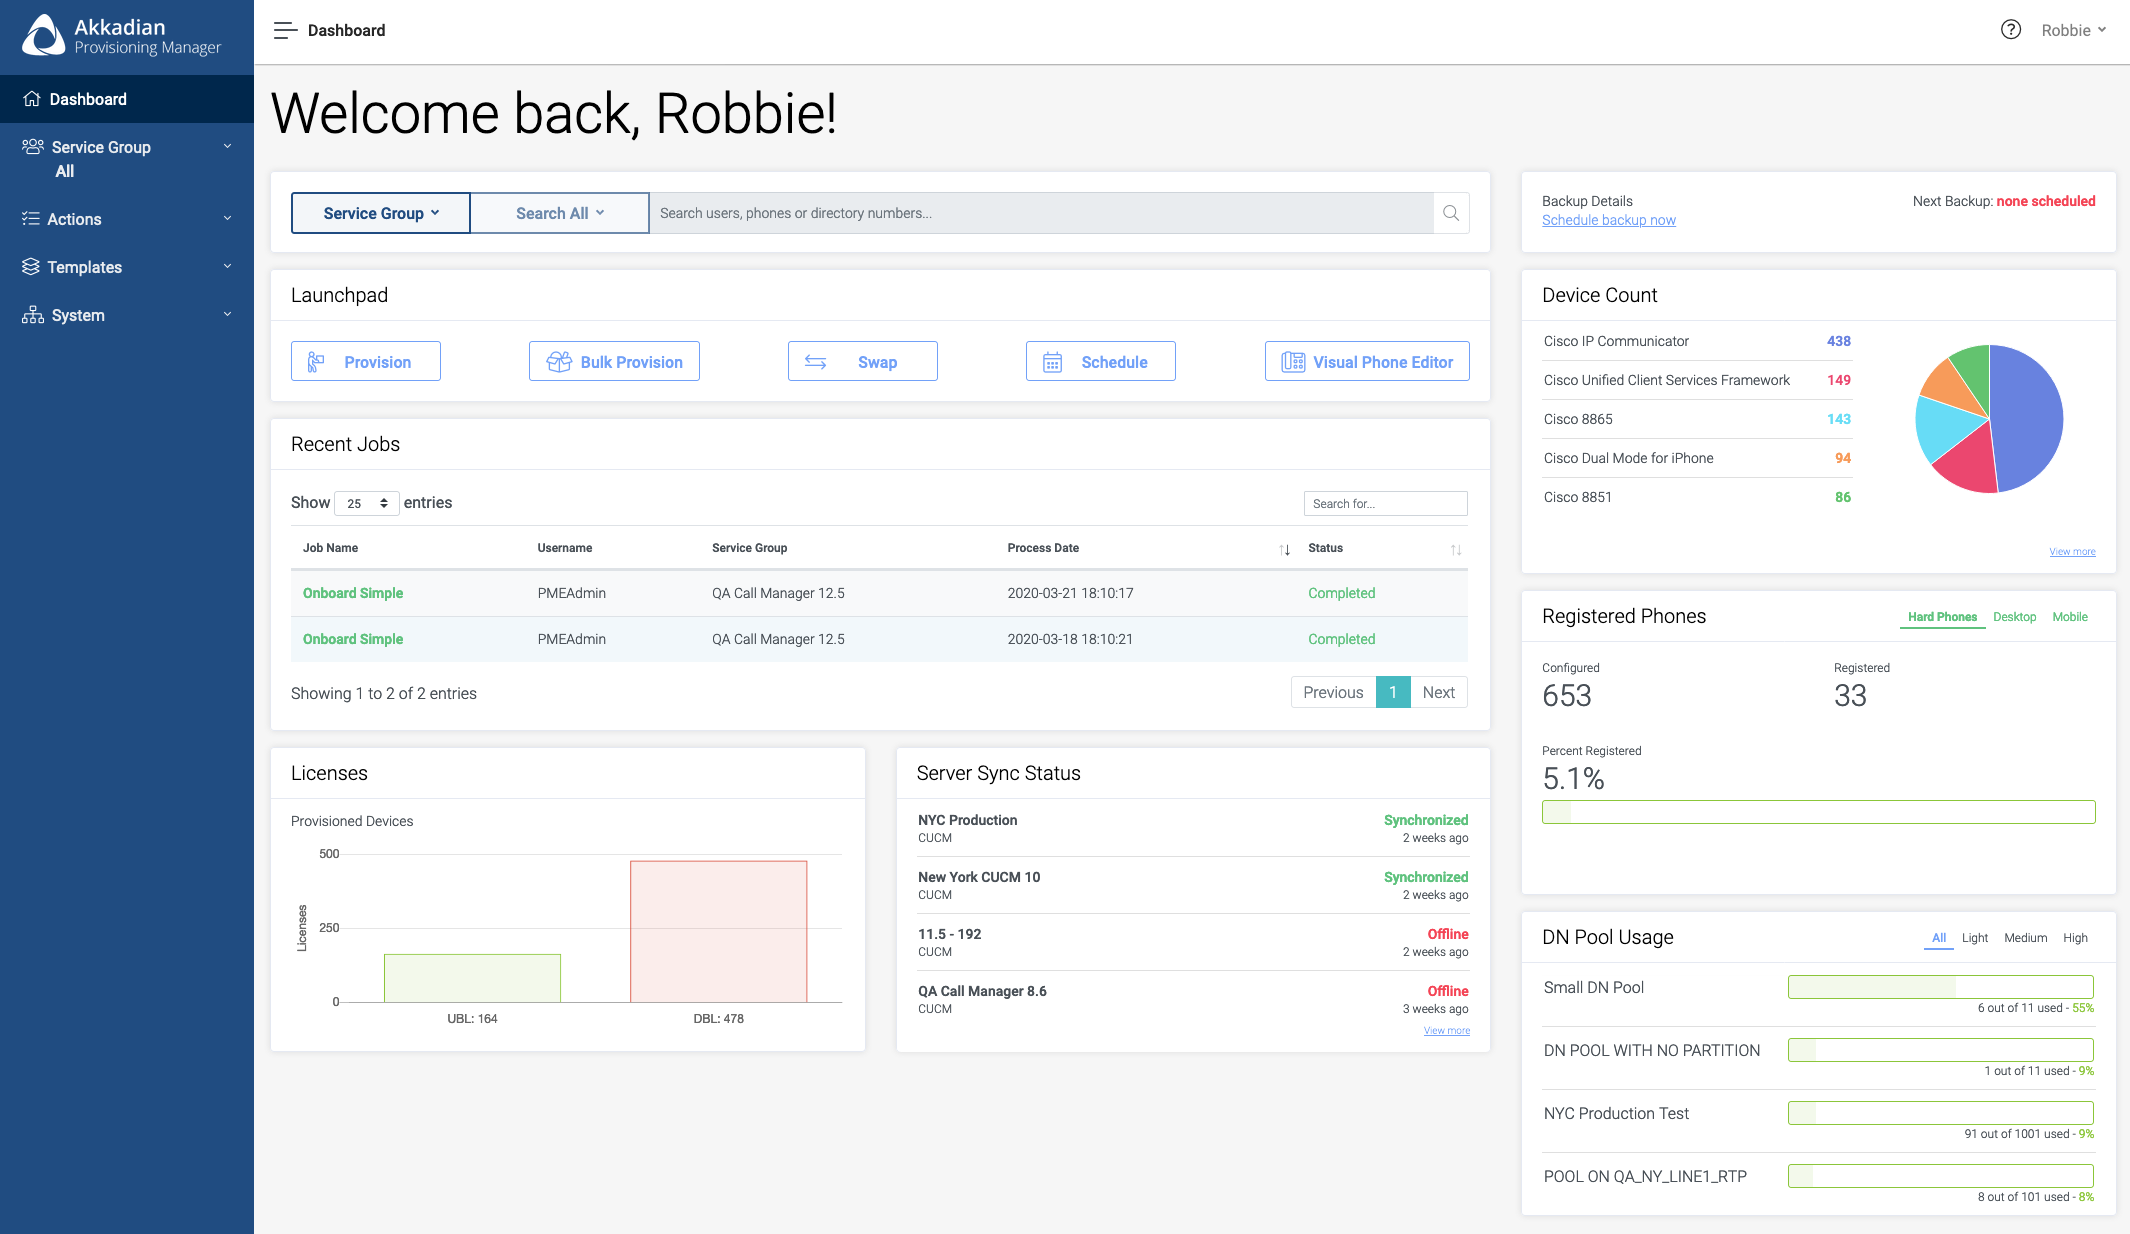Switch to the Desktop phones tab
The image size is (2130, 1234).
click(x=2014, y=617)
